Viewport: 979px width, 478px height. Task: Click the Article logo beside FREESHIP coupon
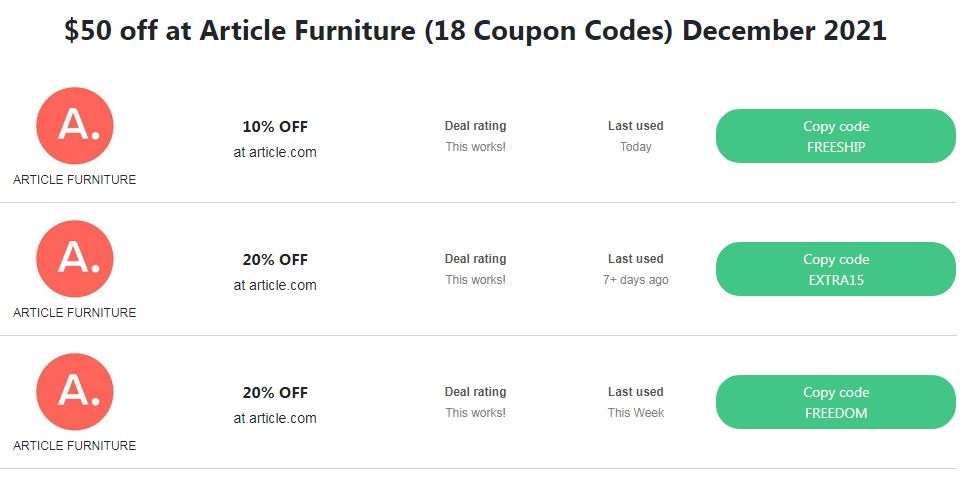75,126
